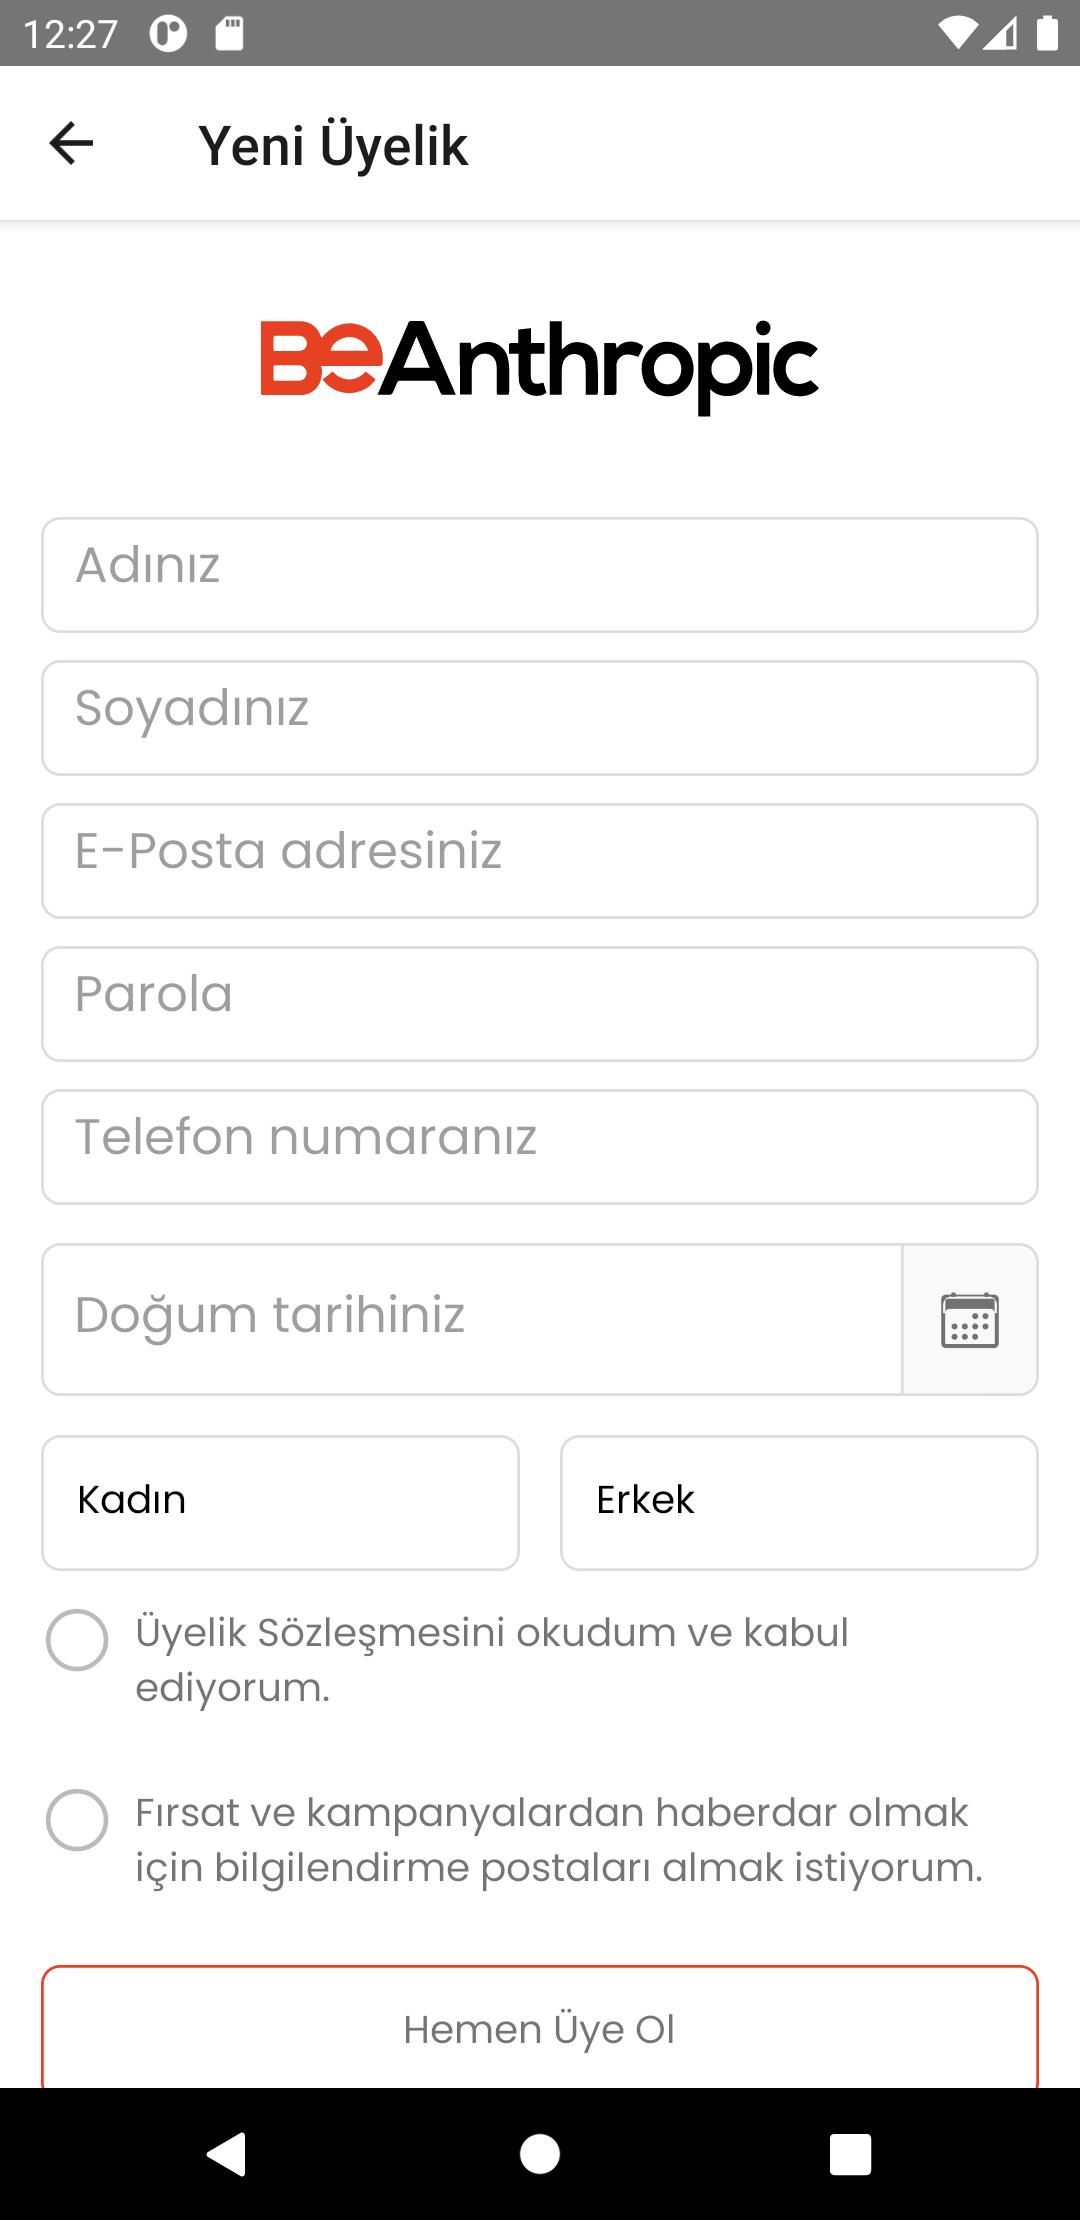This screenshot has height=2220, width=1080.
Task: Tap the Doğum tarihiniz date field
Action: [x=472, y=1320]
